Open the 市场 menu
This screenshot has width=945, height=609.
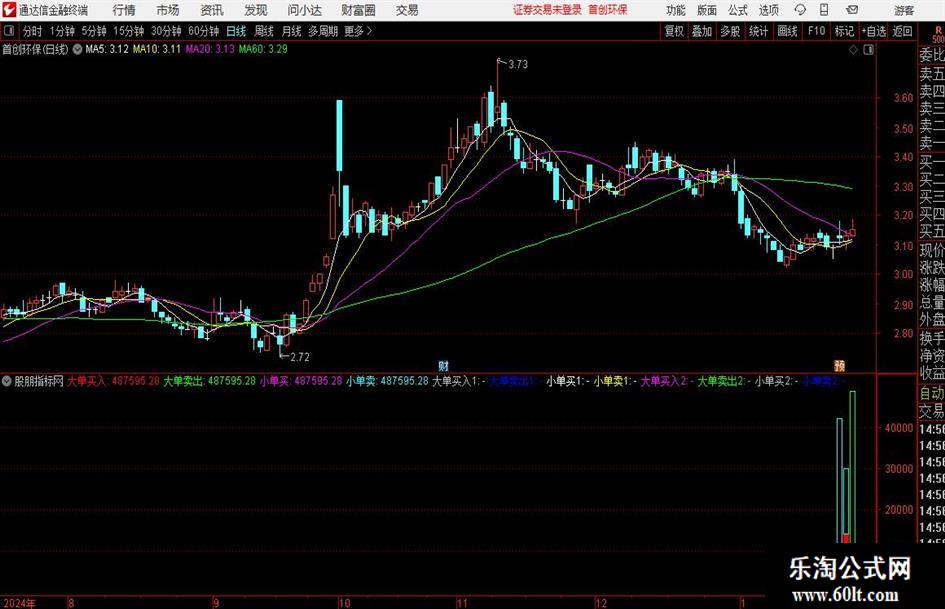click(x=168, y=10)
